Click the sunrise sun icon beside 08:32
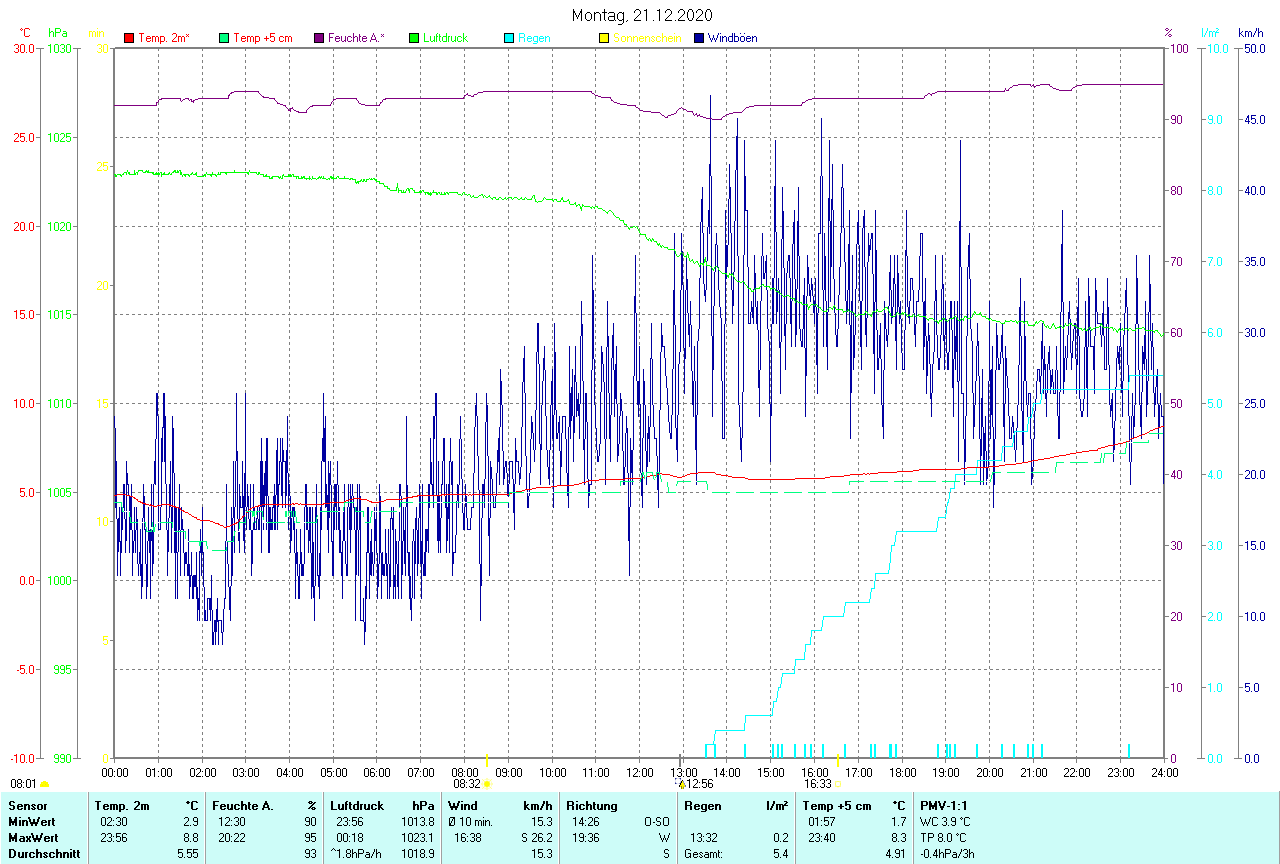The image size is (1280, 864). pos(487,785)
